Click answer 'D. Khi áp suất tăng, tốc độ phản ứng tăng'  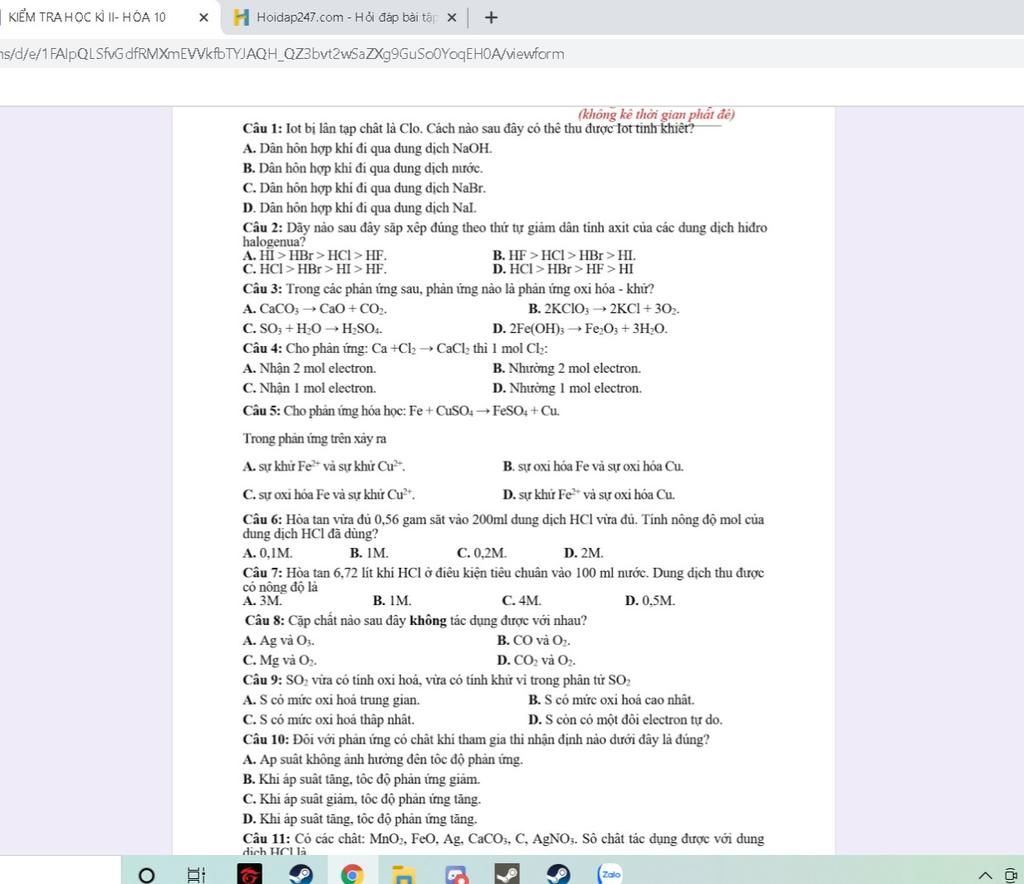click(x=360, y=819)
